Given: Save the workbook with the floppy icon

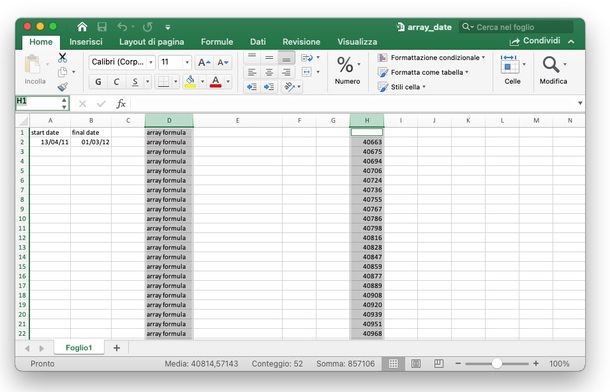Looking at the screenshot, I should (102, 27).
